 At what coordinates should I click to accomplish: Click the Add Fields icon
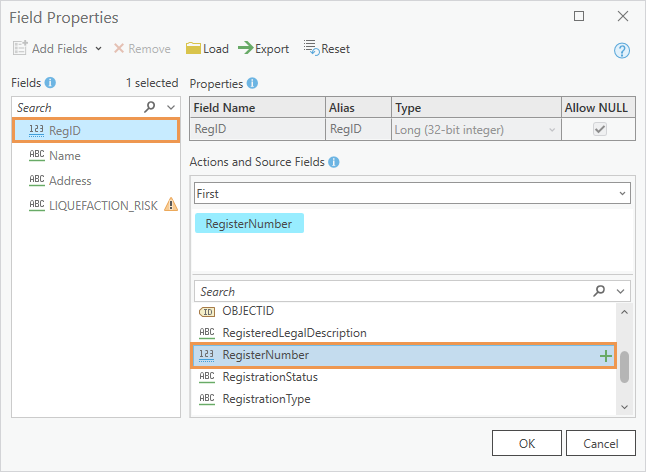[20, 48]
